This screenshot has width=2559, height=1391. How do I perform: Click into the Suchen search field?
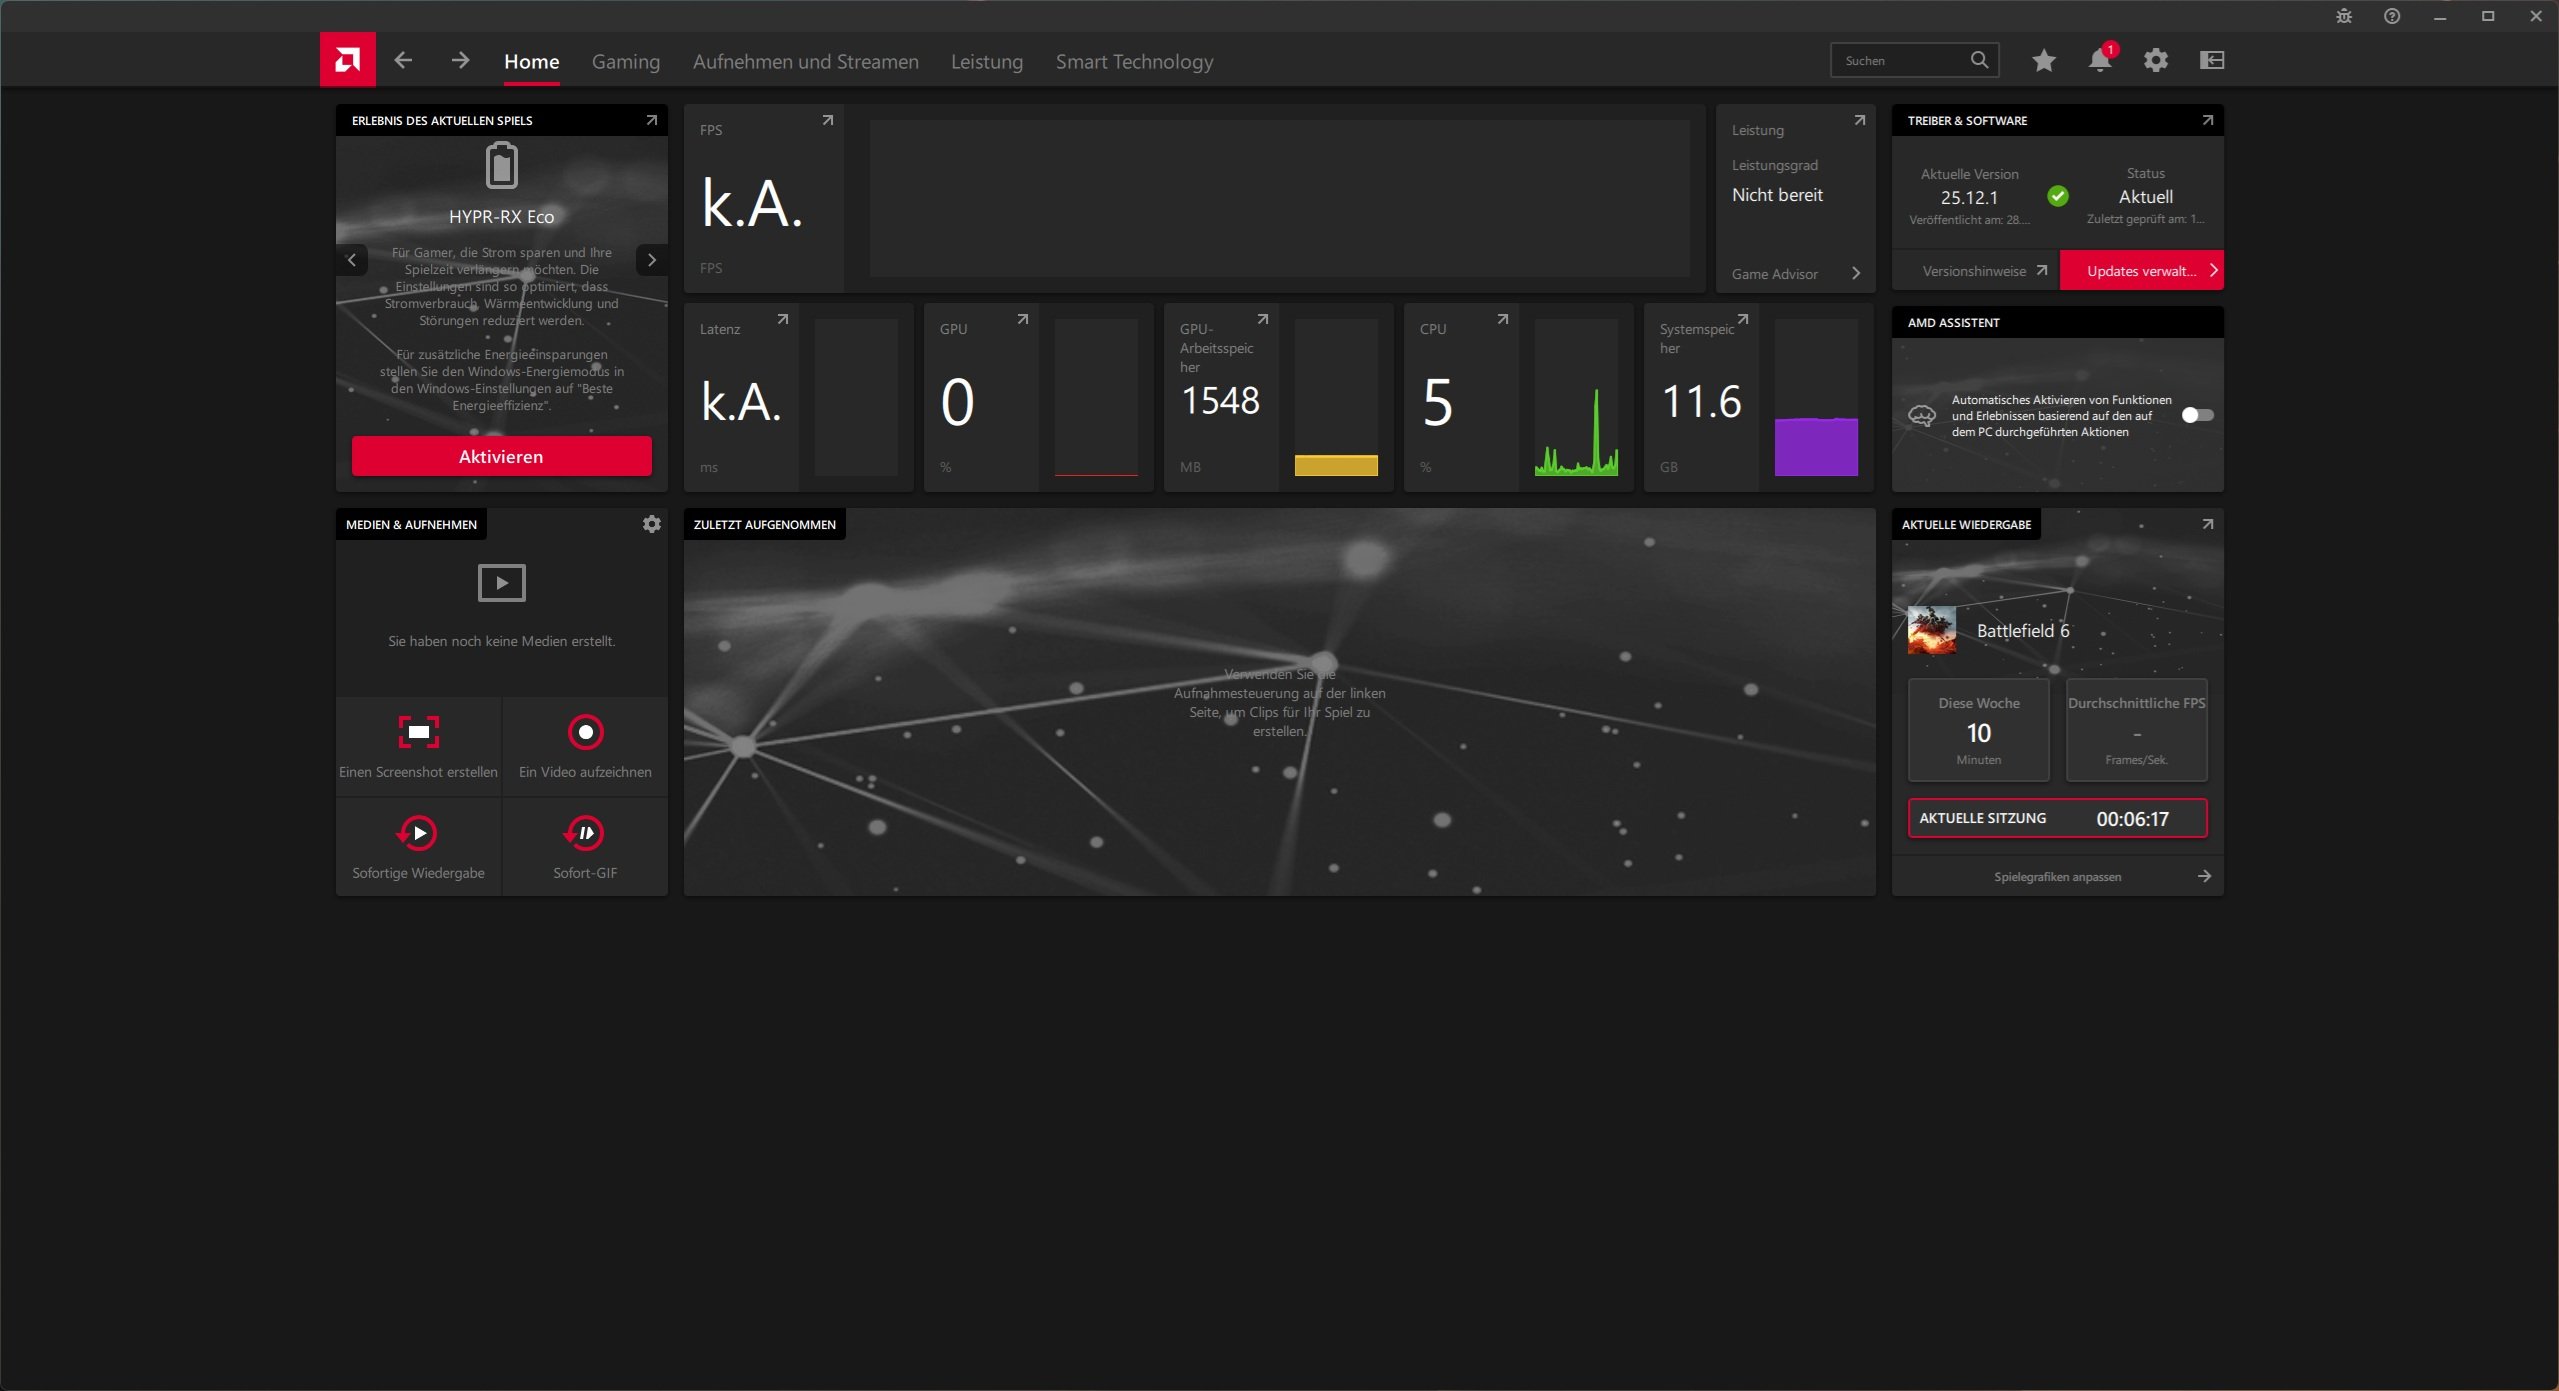(1900, 61)
